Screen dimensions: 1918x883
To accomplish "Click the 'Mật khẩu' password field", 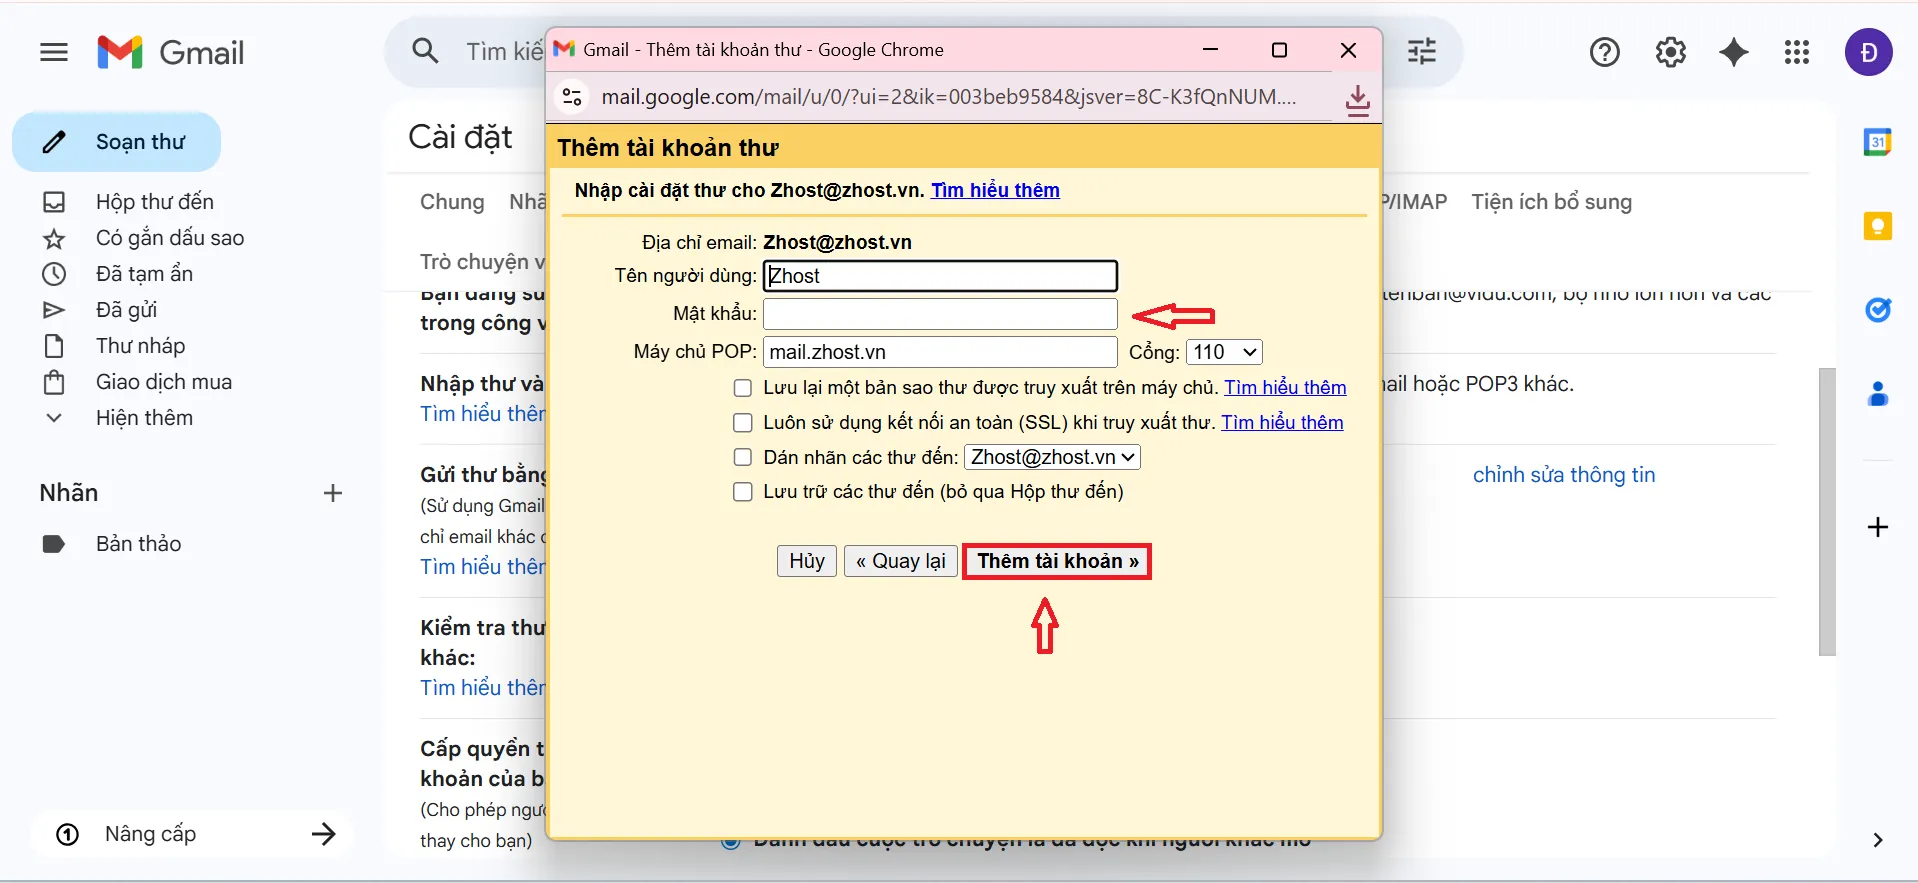I will (940, 314).
